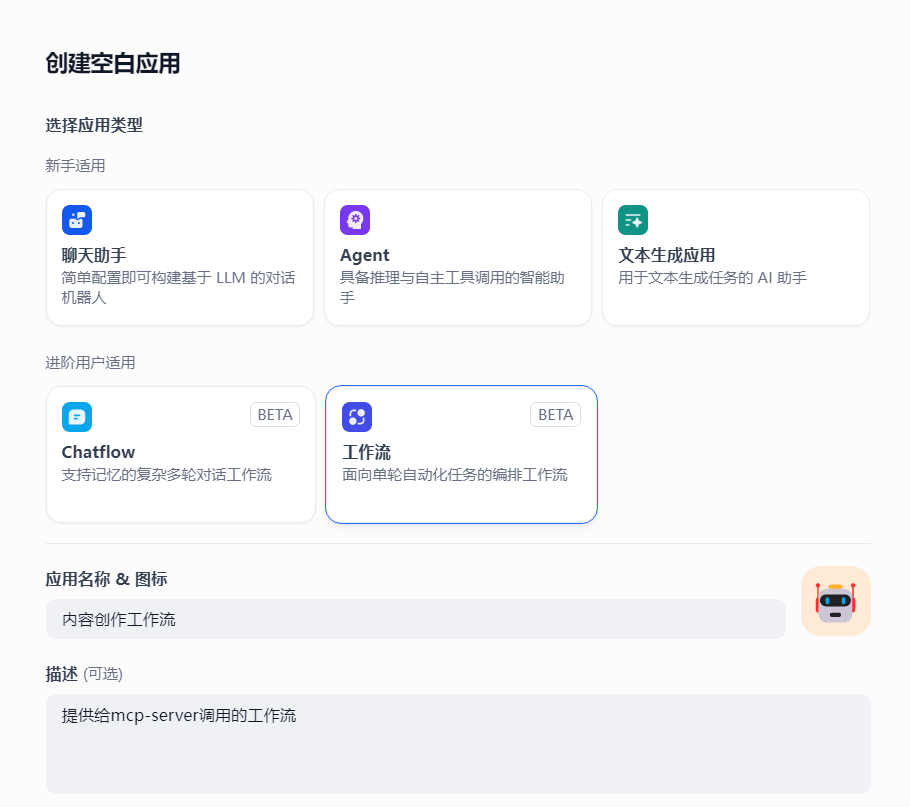Click the BETA badge on 工作流
Image resolution: width=910 pixels, height=807 pixels.
click(555, 415)
